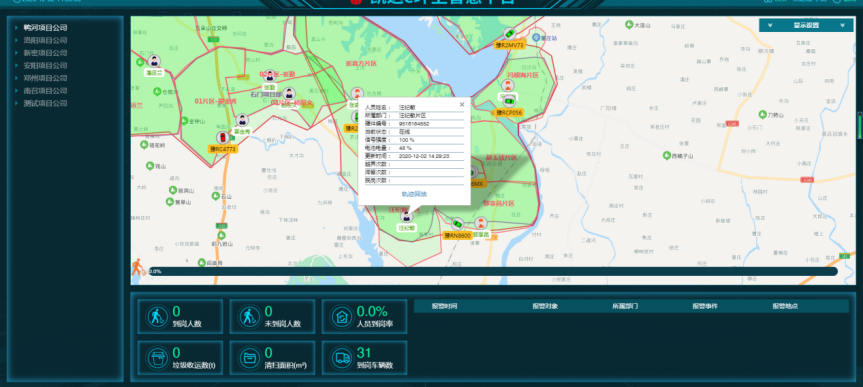Select the vehicle marker 豫RN8600
This screenshot has height=387, width=863.
pos(457,225)
